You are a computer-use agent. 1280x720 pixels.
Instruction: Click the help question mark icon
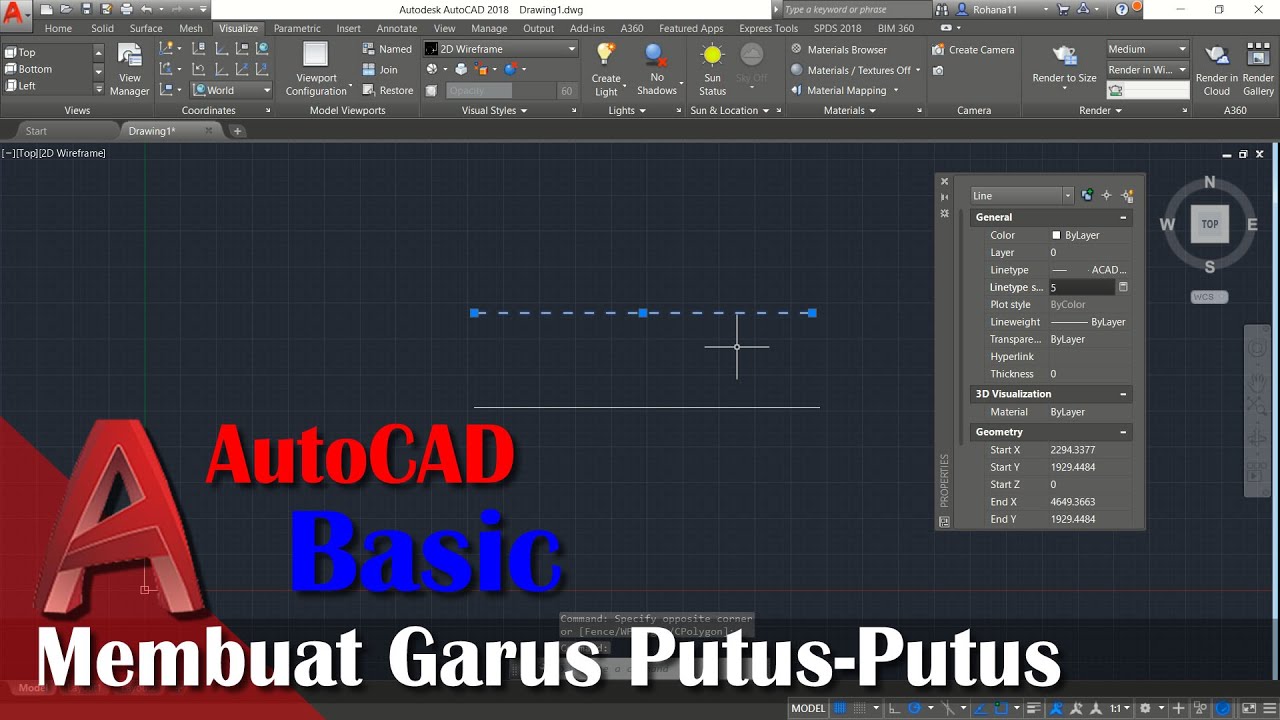1122,10
